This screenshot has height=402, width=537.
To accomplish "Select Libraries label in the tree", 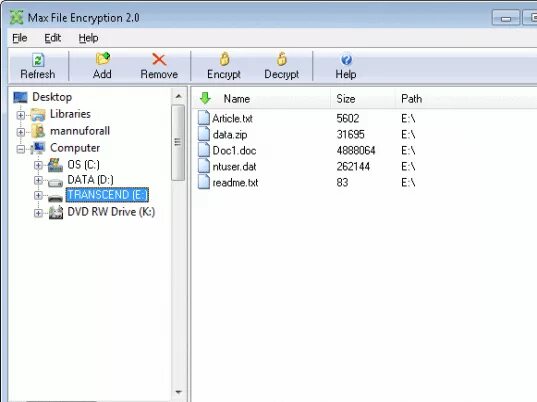I will (70, 114).
